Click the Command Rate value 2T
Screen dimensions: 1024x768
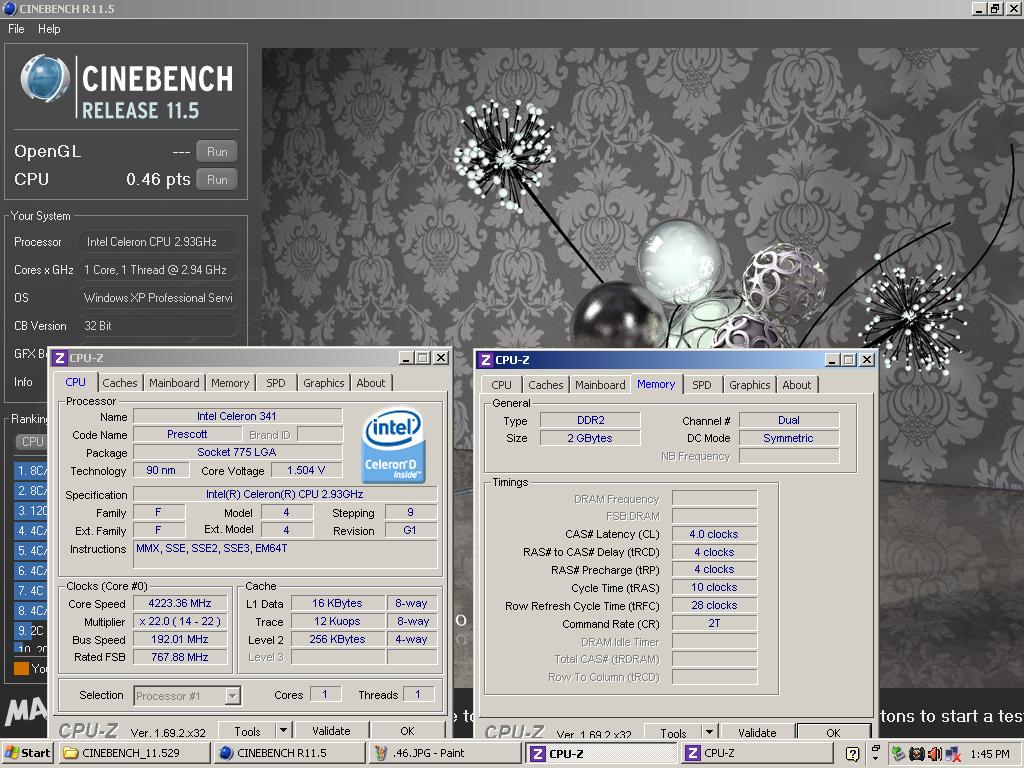click(714, 623)
